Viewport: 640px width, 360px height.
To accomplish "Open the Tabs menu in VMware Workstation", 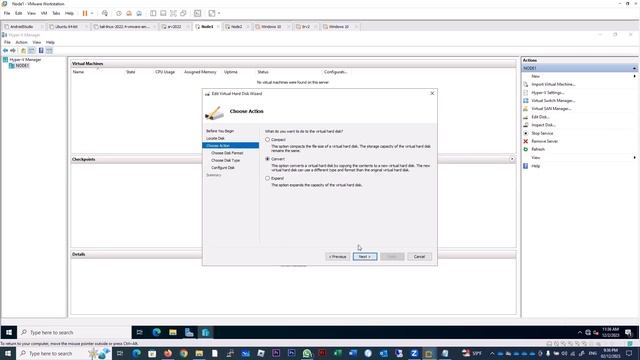I will pyautogui.click(x=56, y=13).
